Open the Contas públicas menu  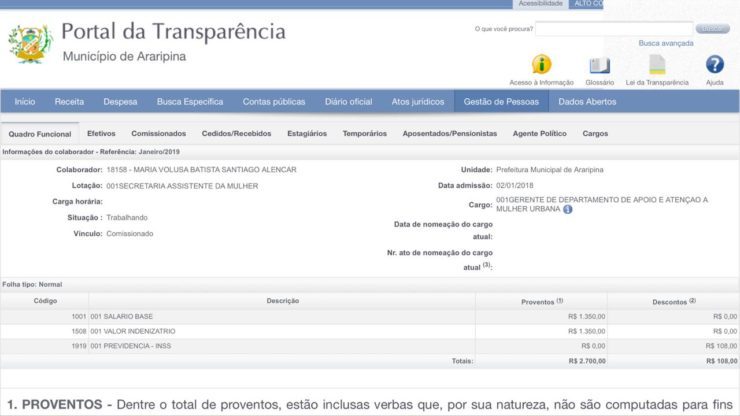274,102
